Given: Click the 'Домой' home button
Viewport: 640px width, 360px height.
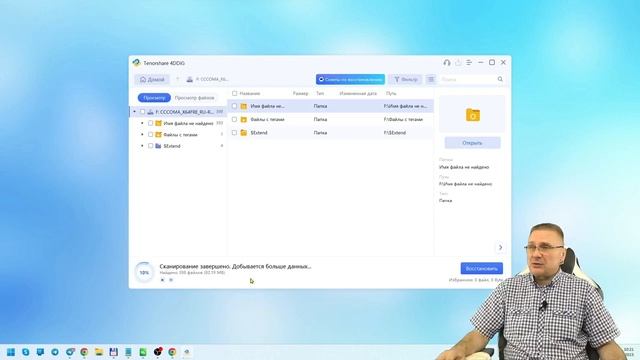Looking at the screenshot, I should coord(152,79).
